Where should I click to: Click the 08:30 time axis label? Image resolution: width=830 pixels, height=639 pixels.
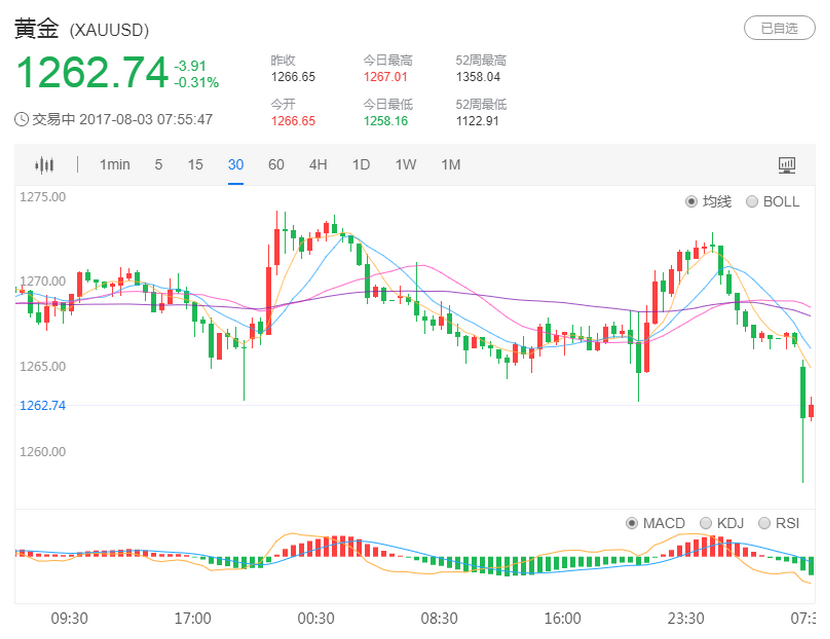tap(439, 618)
